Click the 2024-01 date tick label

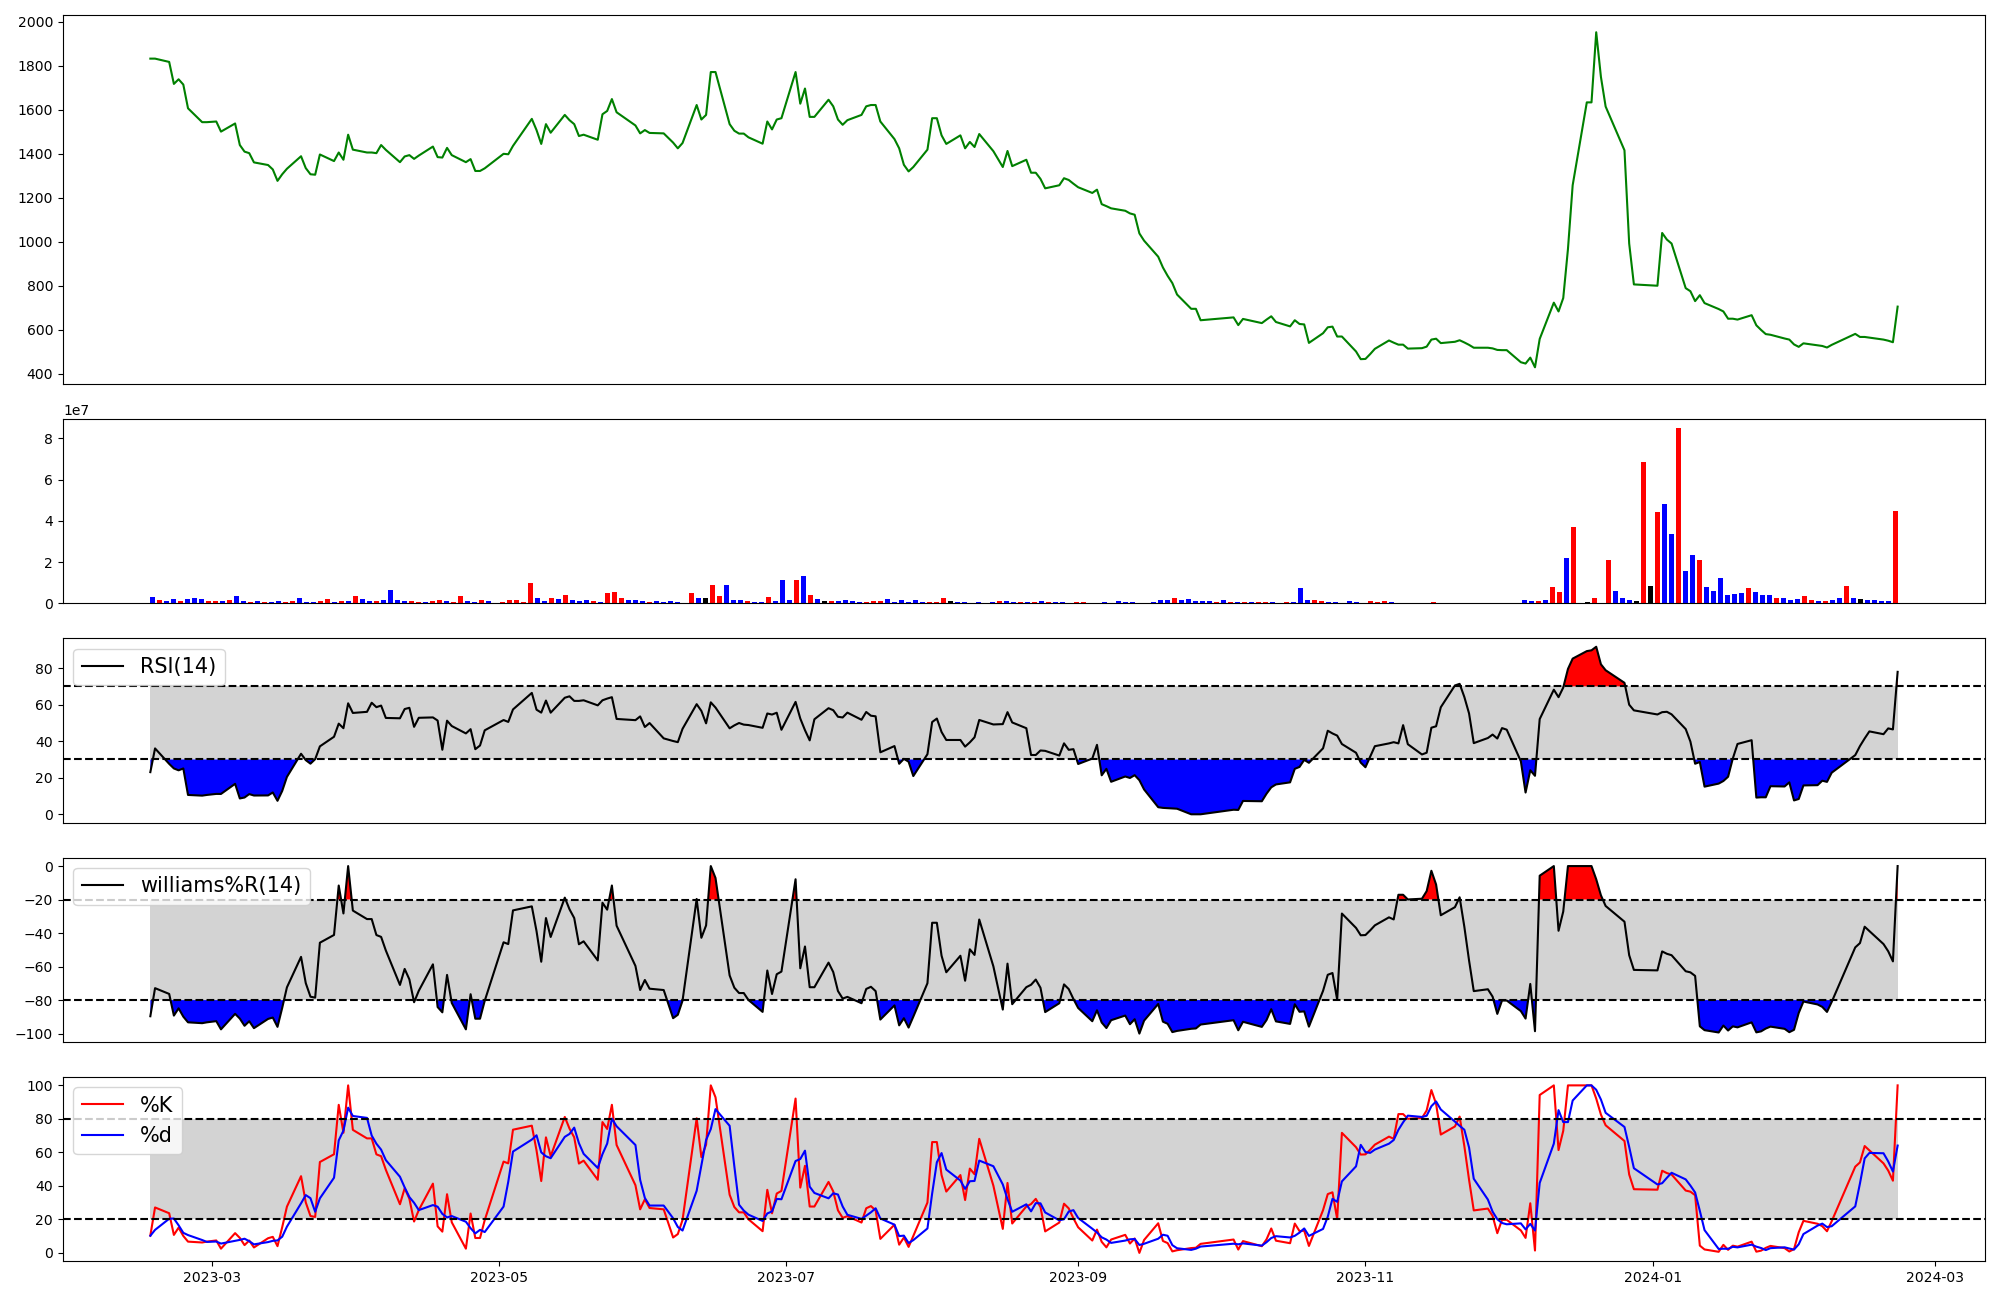pyautogui.click(x=1652, y=1277)
